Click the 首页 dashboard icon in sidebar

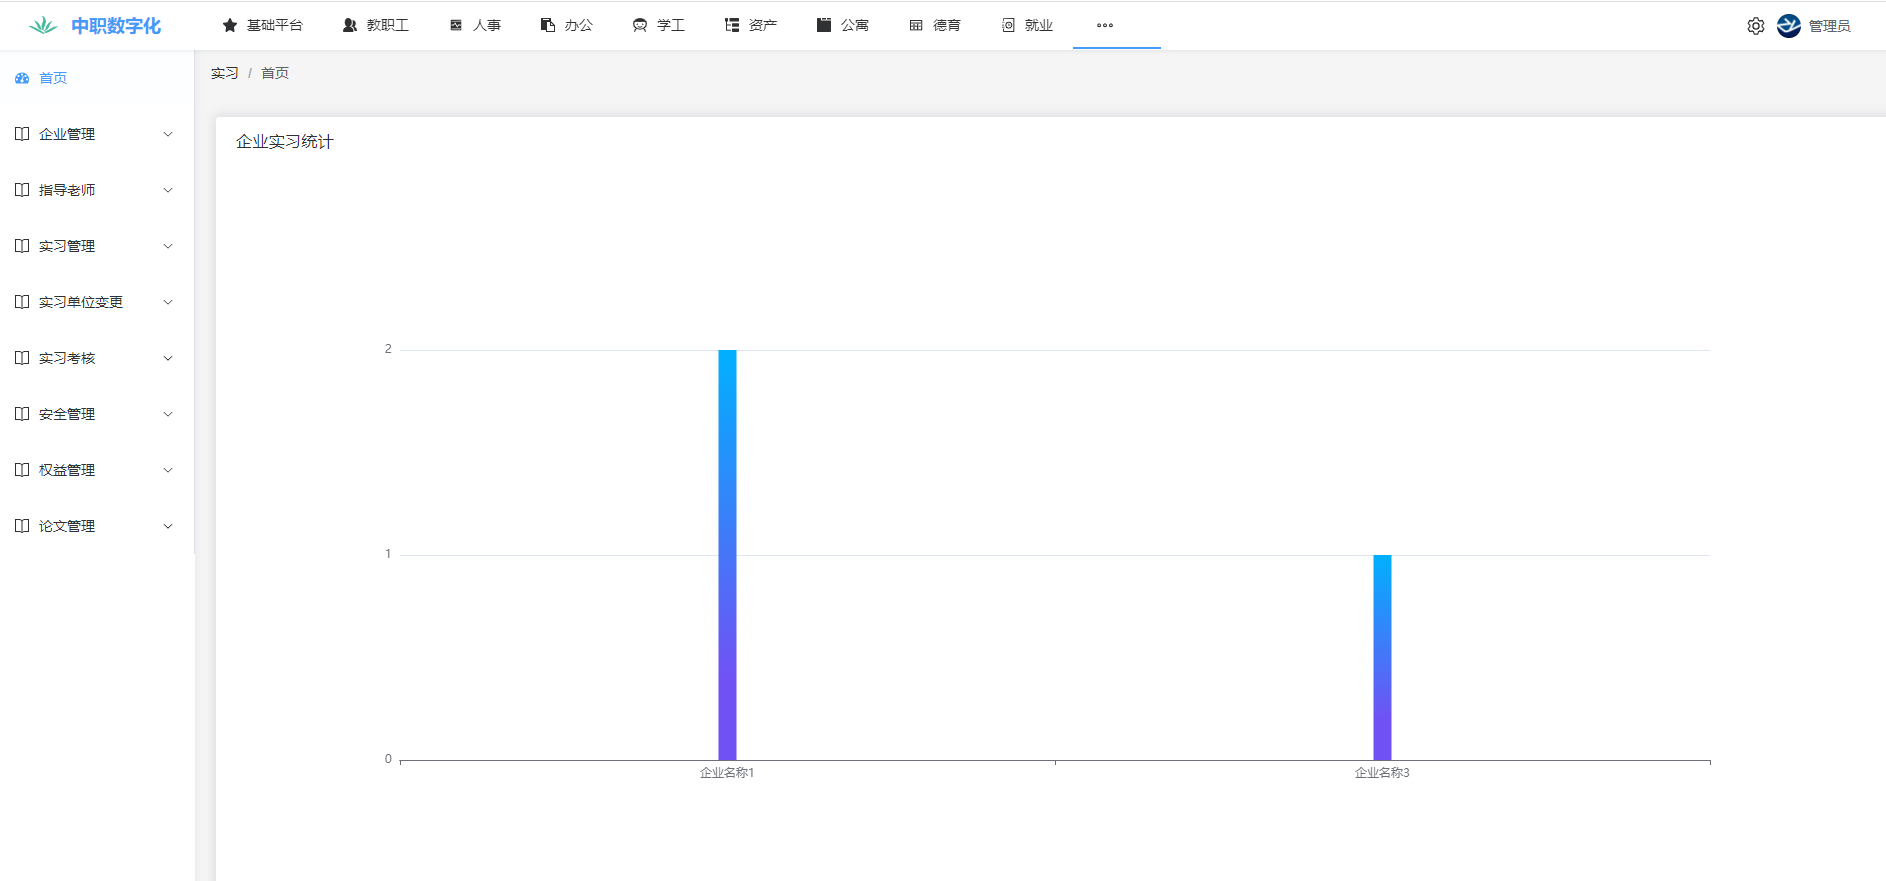tap(22, 78)
